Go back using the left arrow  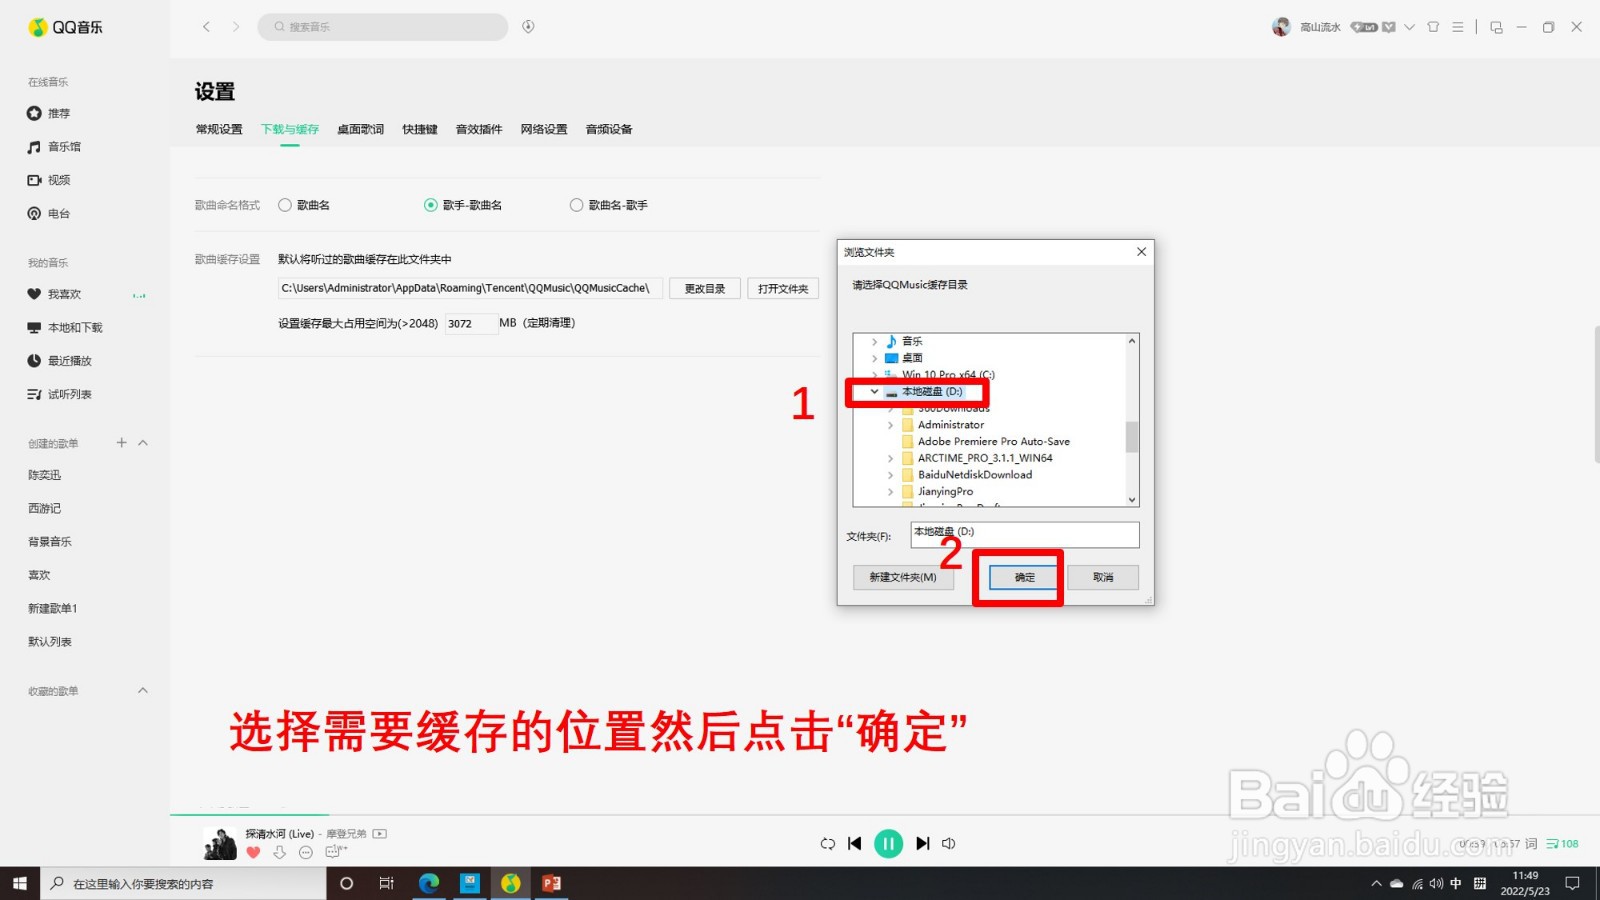pyautogui.click(x=206, y=27)
